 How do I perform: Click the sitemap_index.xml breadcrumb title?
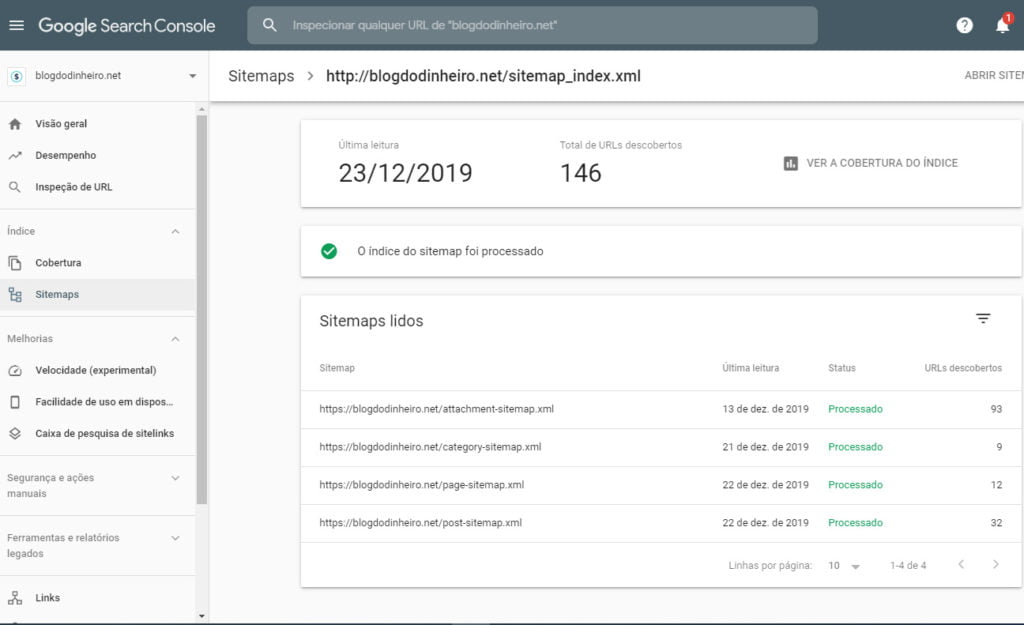pos(483,76)
